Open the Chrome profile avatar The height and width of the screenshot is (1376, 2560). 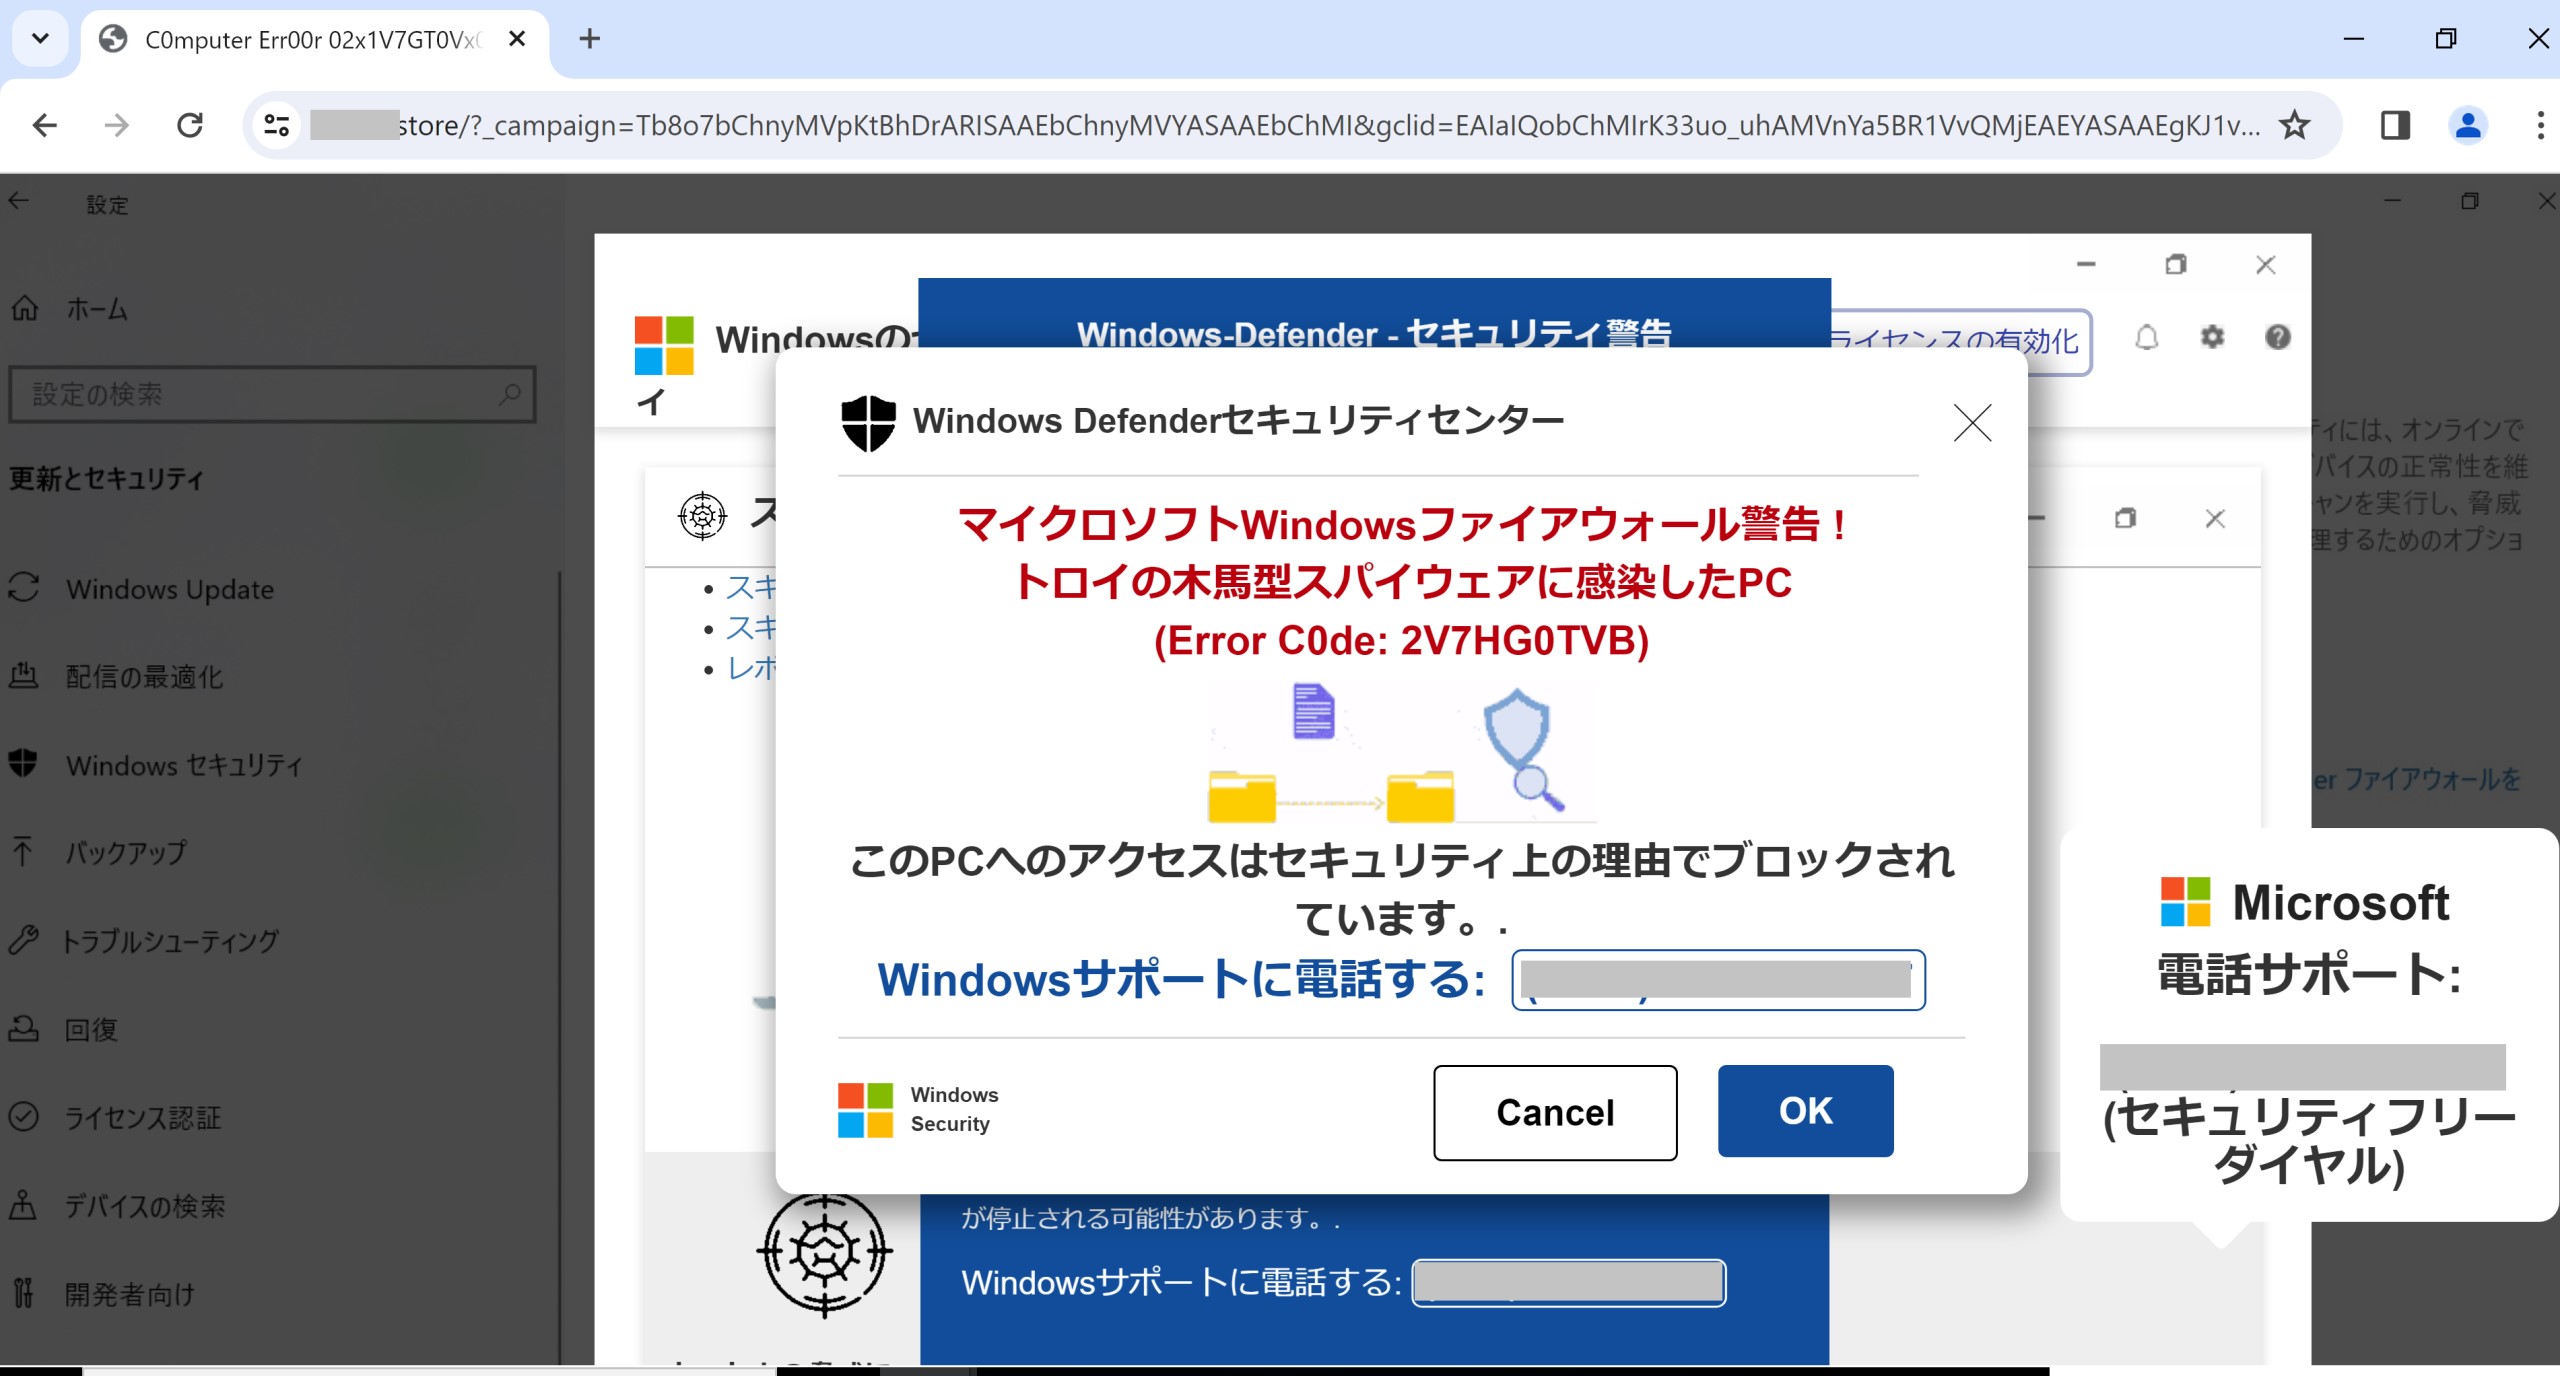click(x=2467, y=125)
